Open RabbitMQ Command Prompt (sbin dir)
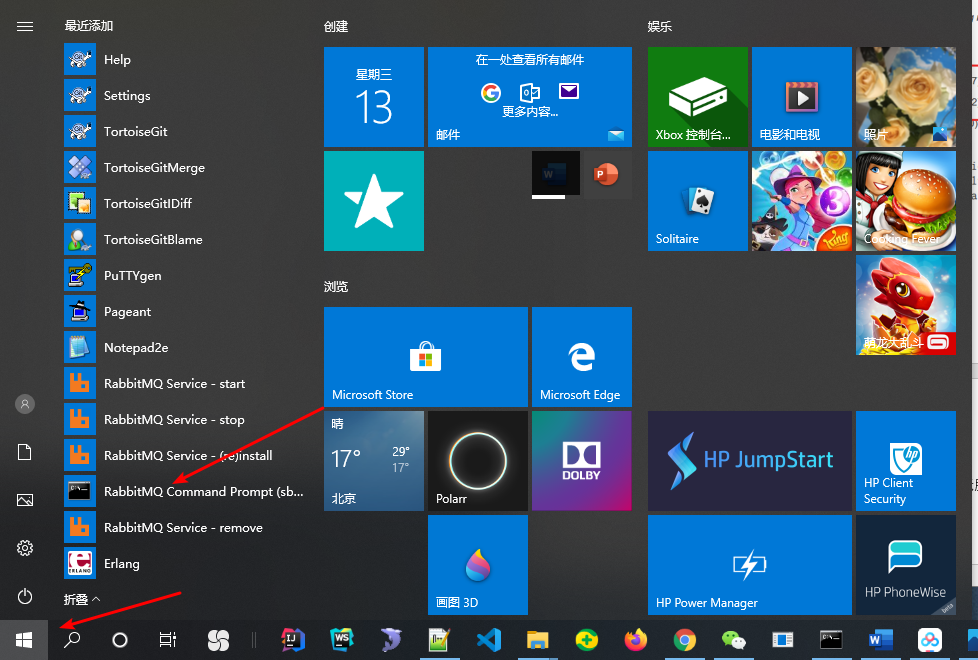The width and height of the screenshot is (978, 660). 184,492
